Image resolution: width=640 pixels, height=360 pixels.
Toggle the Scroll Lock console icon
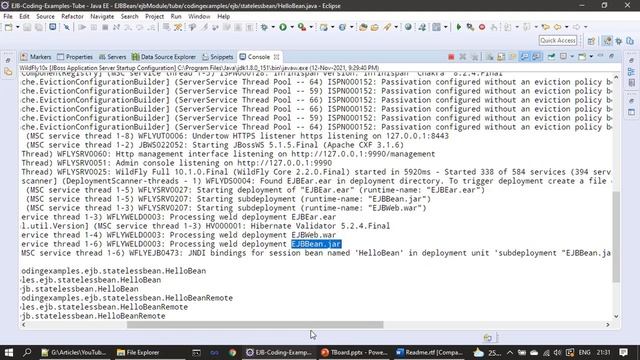coord(501,57)
